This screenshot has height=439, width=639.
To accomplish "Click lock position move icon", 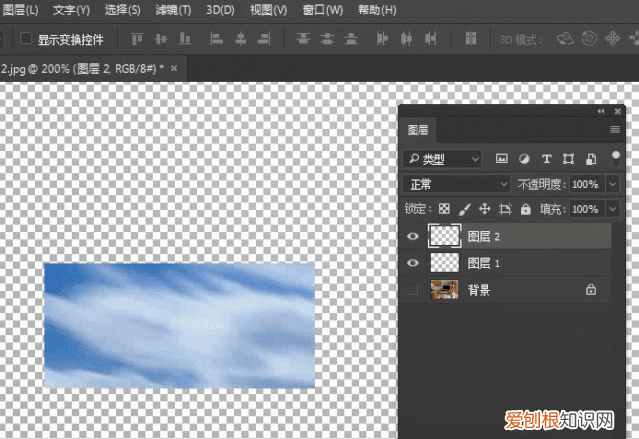I will click(484, 209).
